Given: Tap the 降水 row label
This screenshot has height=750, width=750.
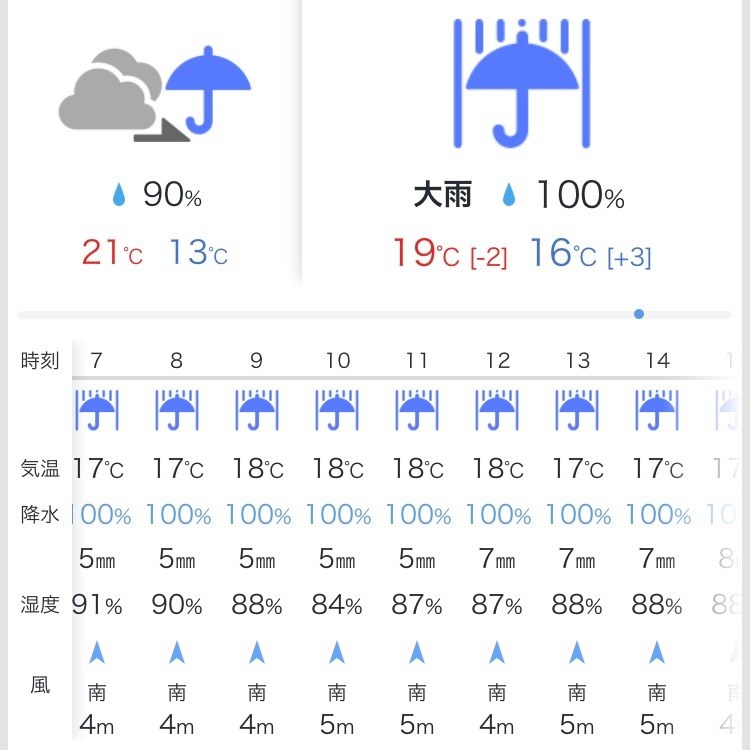Looking at the screenshot, I should (x=40, y=515).
